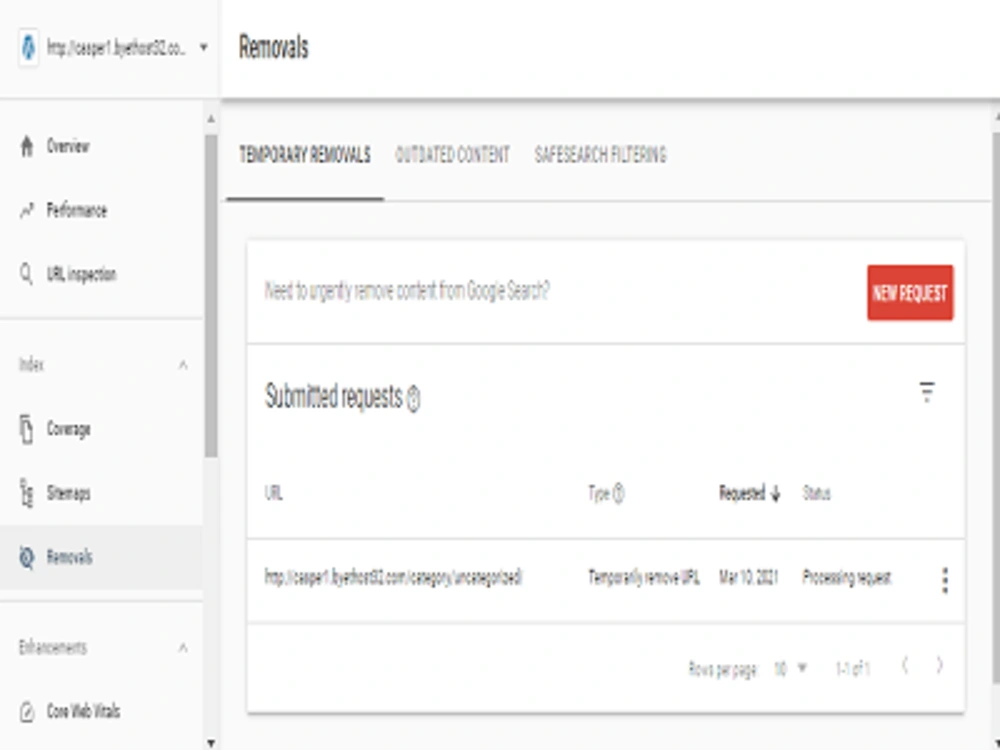Viewport: 1000px width, 750px height.
Task: Click the Requested sort arrow icon
Action: [x=776, y=494]
